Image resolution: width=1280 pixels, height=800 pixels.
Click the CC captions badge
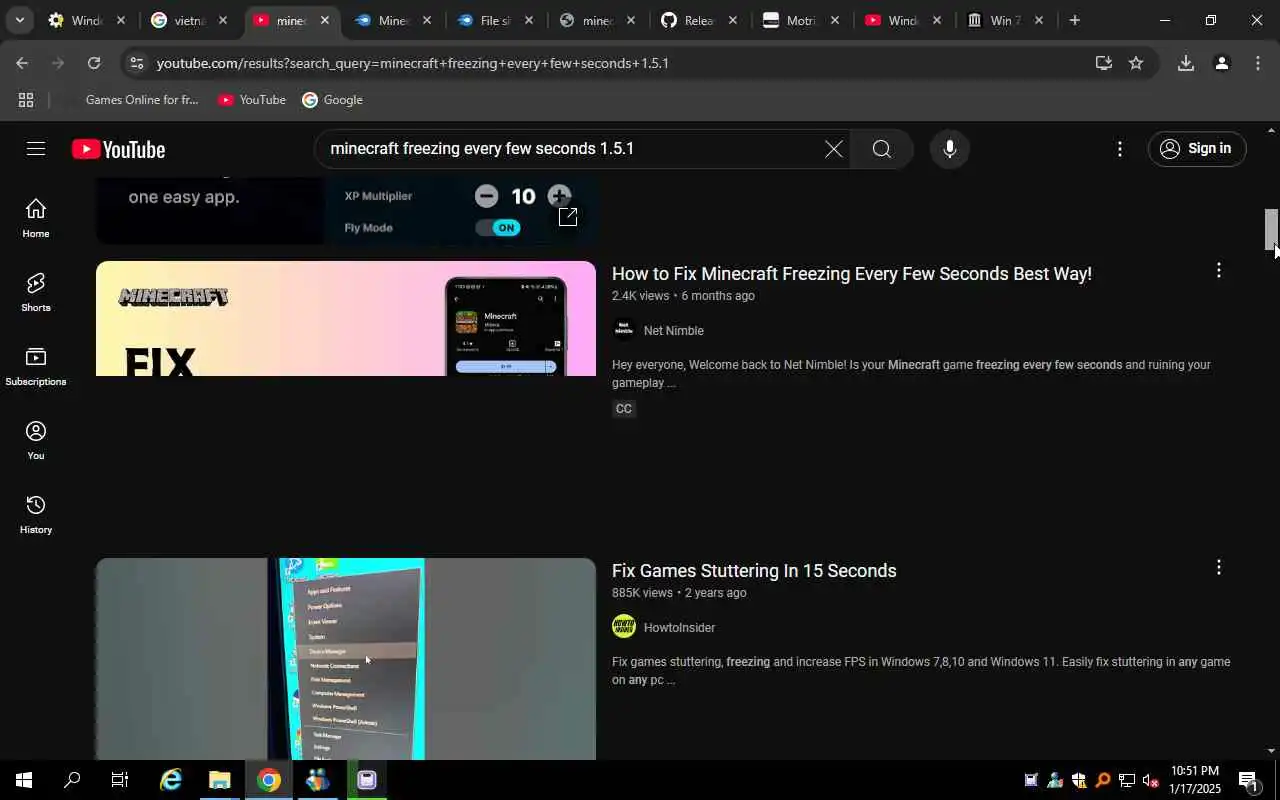[624, 409]
